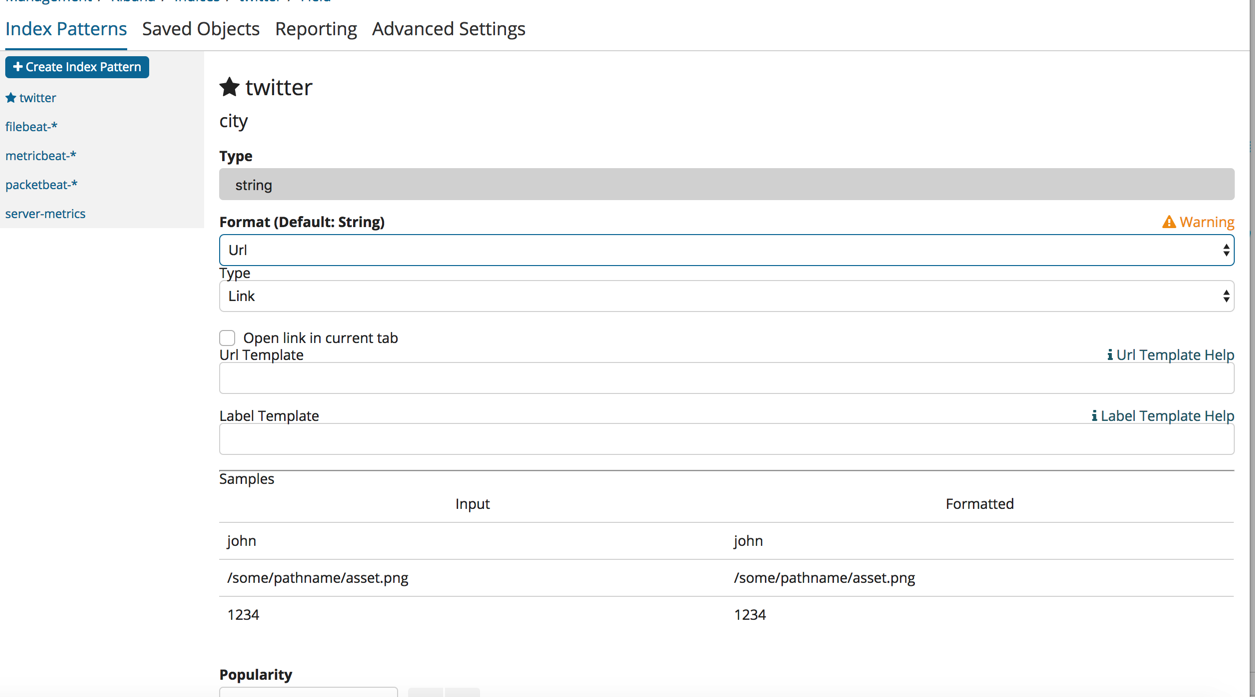Open the packetbeat-* index pattern

coord(41,185)
